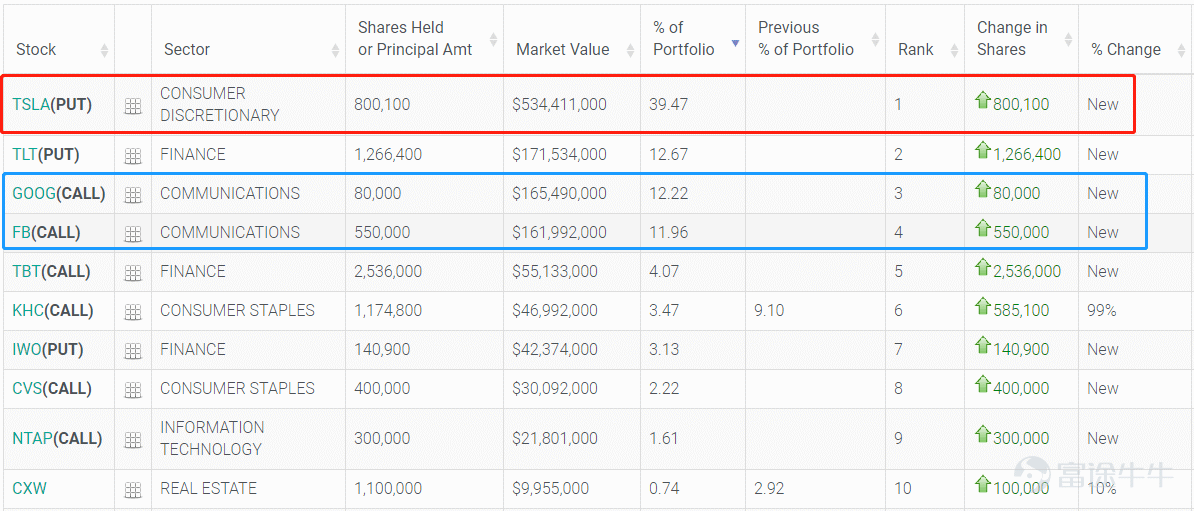Open grid icon in CVS(CALL) row
This screenshot has width=1194, height=511.
[x=132, y=389]
